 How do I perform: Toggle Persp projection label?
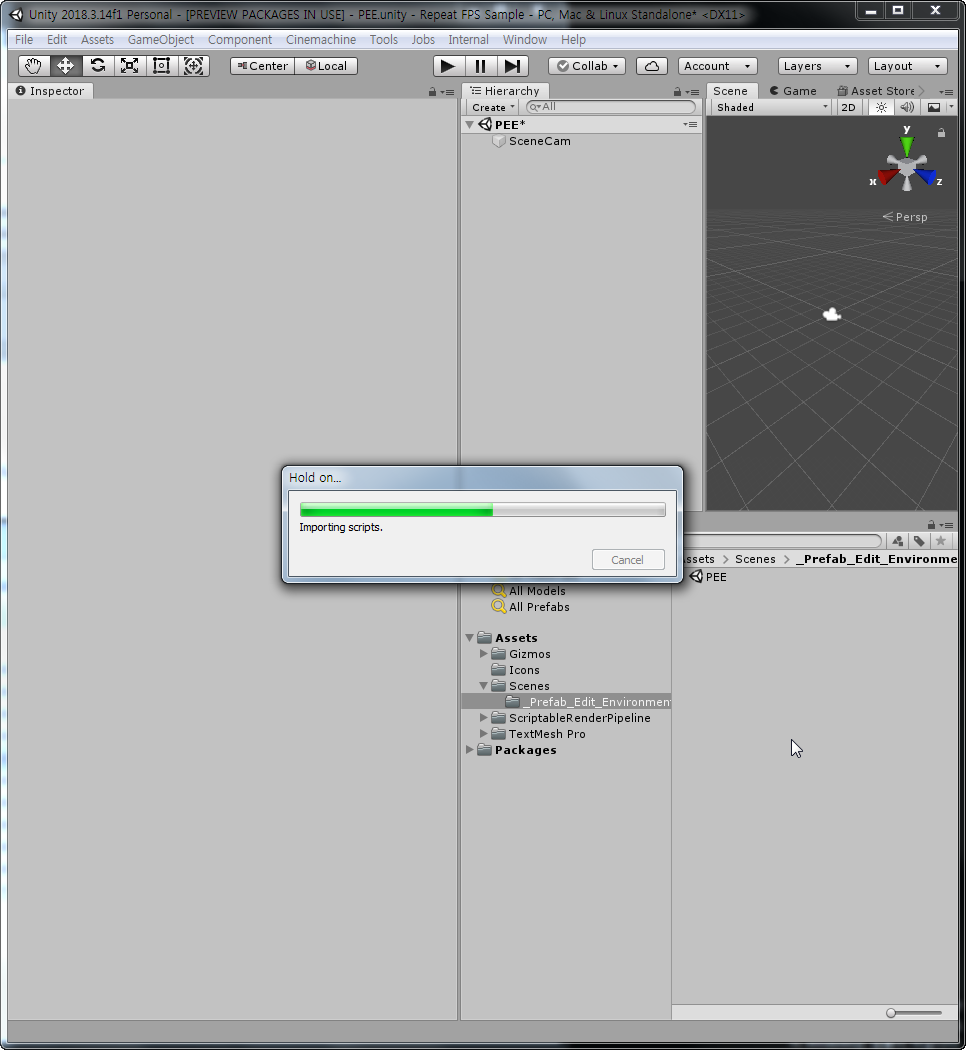click(x=904, y=217)
